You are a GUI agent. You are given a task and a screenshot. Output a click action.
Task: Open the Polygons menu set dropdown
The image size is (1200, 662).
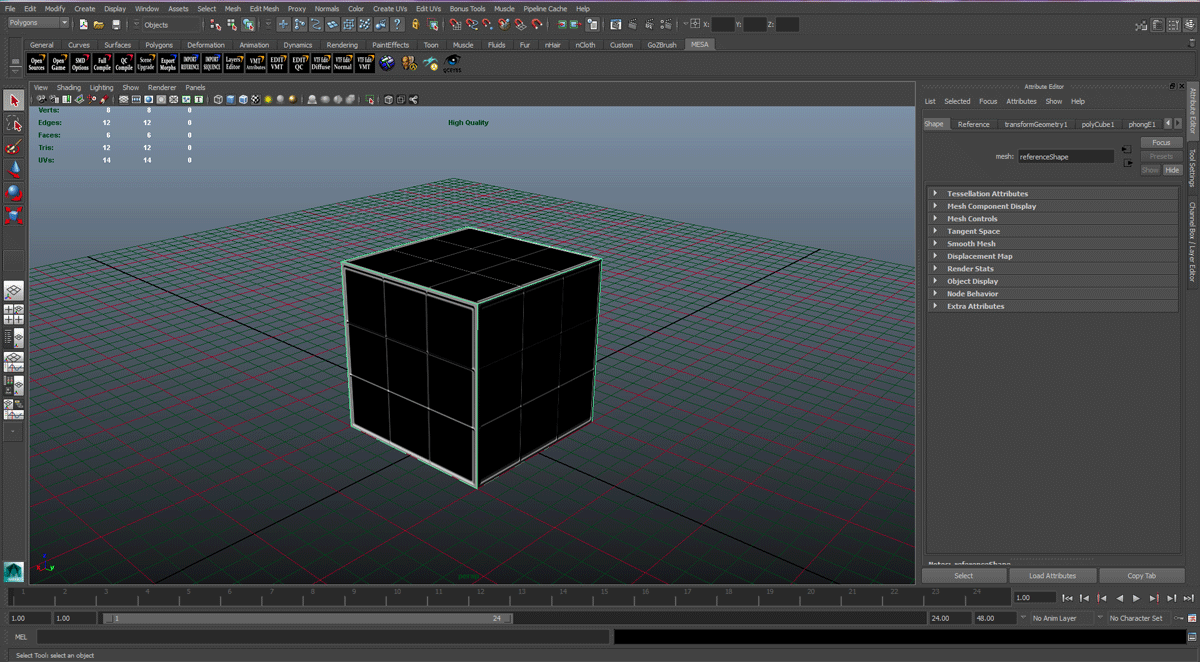(x=38, y=23)
